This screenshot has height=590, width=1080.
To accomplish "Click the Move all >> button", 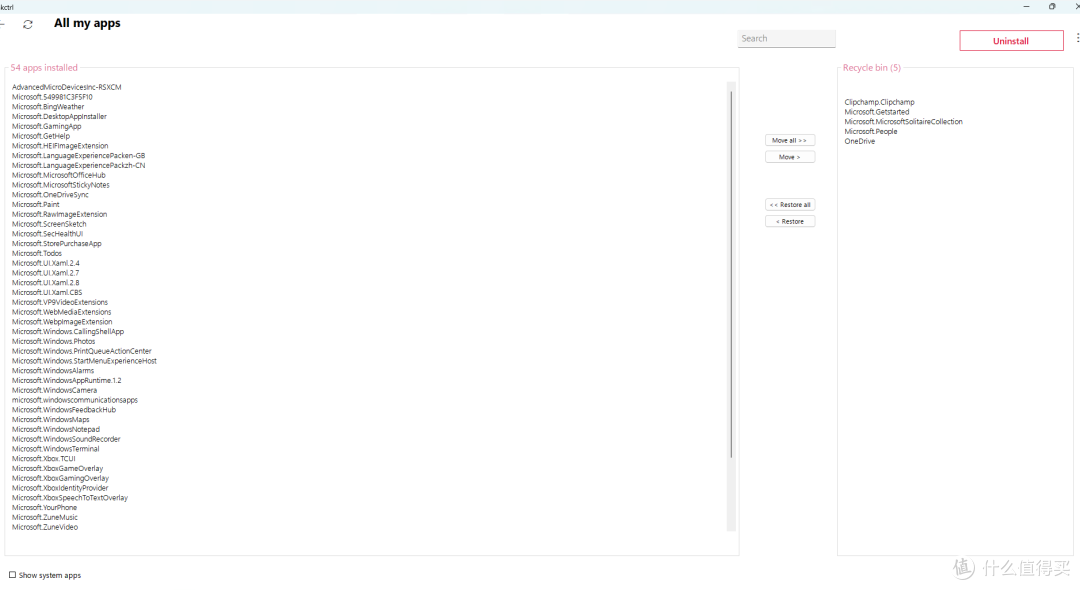I will 789,140.
